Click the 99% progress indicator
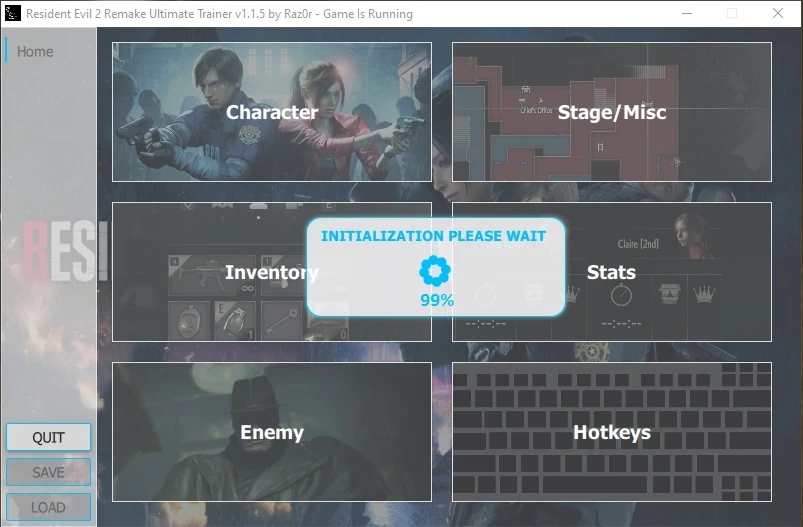Image resolution: width=803 pixels, height=527 pixels. 437,300
